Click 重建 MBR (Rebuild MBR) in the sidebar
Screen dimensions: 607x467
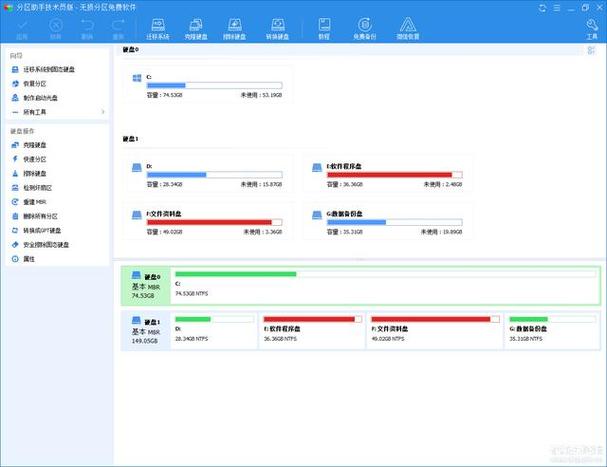click(29, 202)
